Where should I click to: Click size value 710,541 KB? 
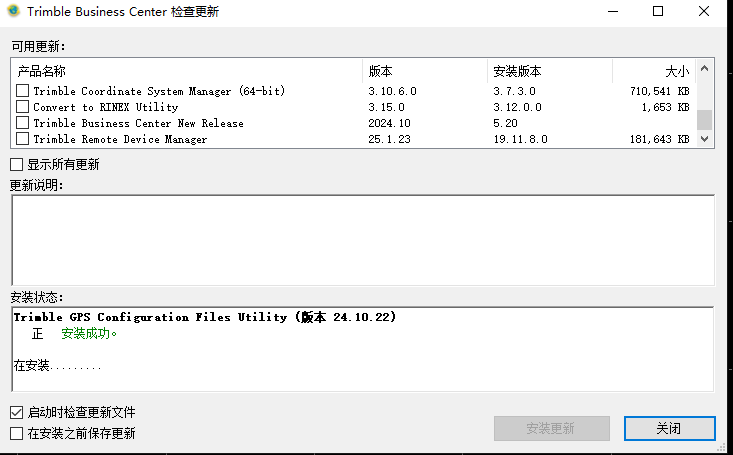660,91
